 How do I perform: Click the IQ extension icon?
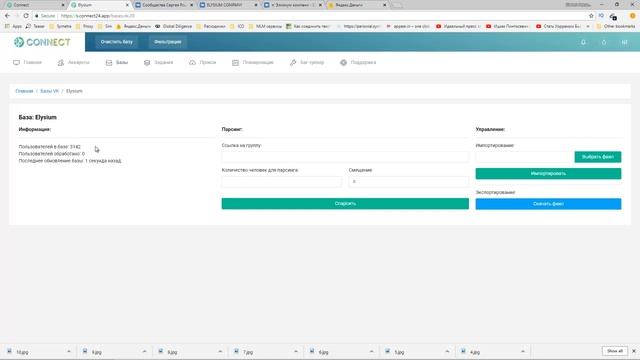pyautogui.click(x=601, y=16)
